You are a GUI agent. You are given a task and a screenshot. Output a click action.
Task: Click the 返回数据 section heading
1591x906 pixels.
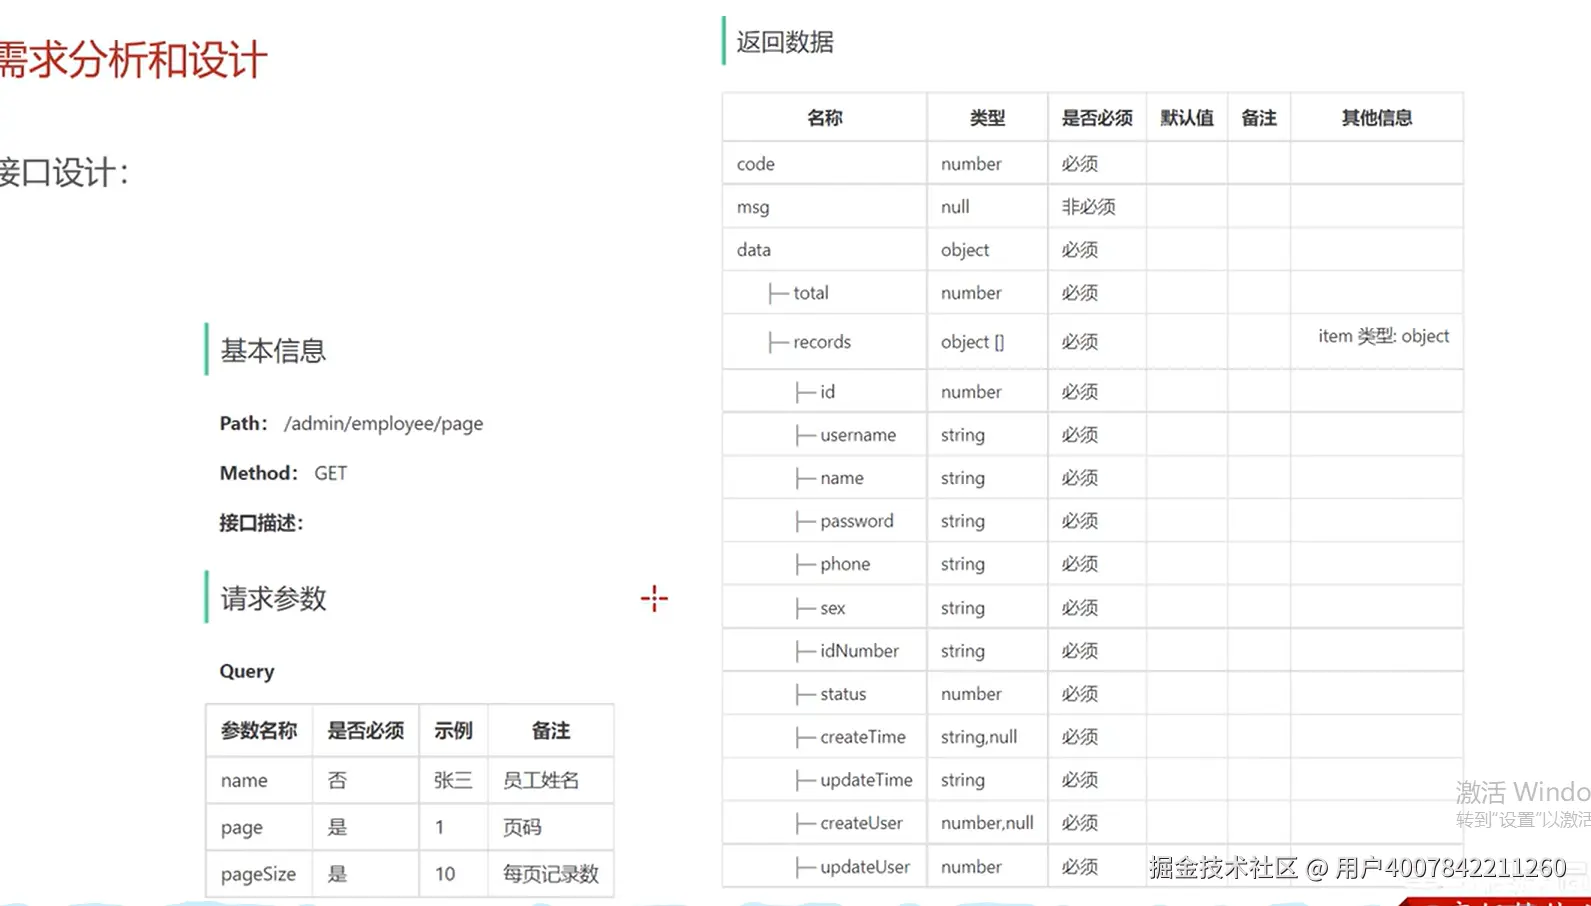[x=785, y=42]
